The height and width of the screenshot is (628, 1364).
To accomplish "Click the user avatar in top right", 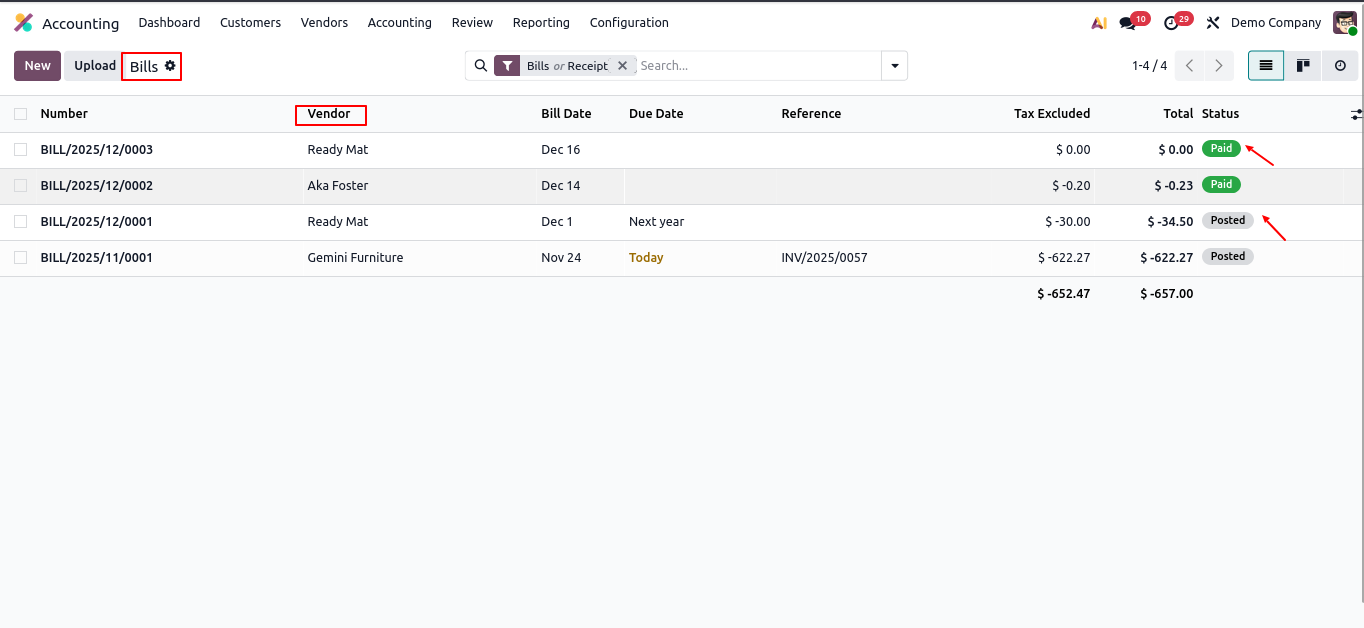I will coord(1344,23).
